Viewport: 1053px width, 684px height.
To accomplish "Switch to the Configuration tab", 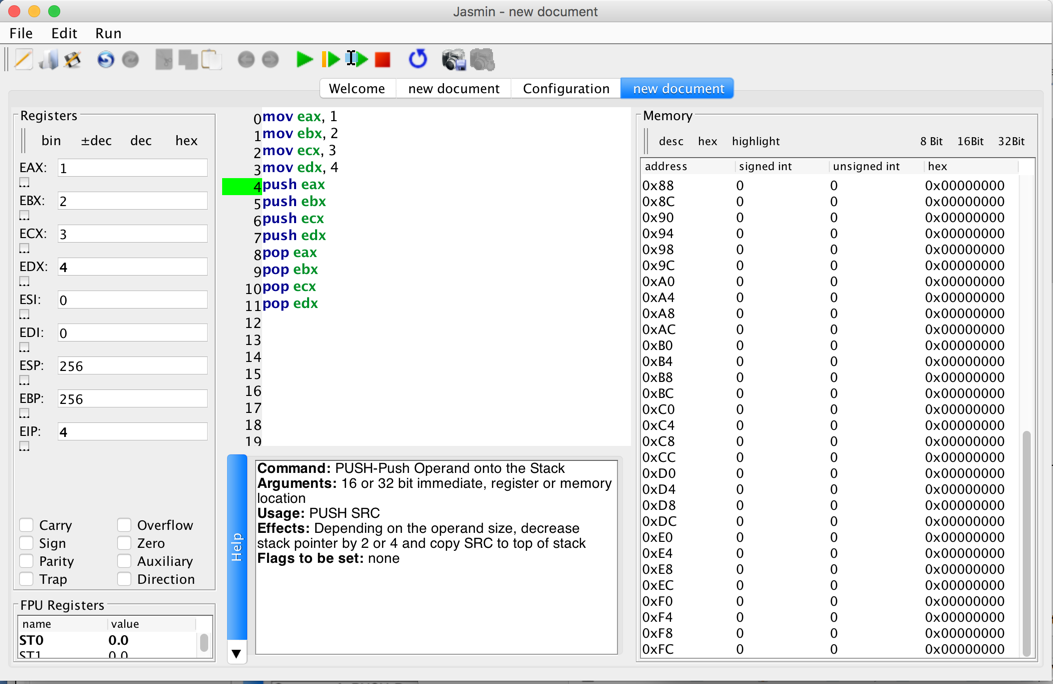I will coord(565,88).
